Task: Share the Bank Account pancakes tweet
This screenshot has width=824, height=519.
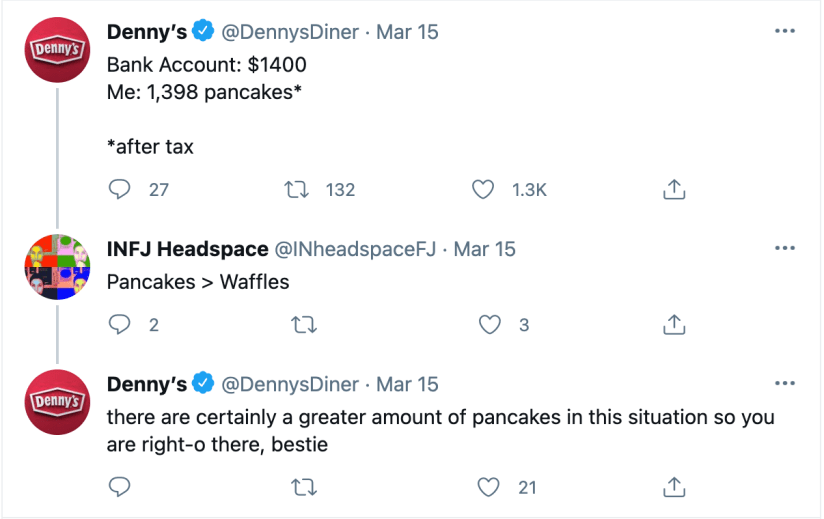Action: [673, 189]
